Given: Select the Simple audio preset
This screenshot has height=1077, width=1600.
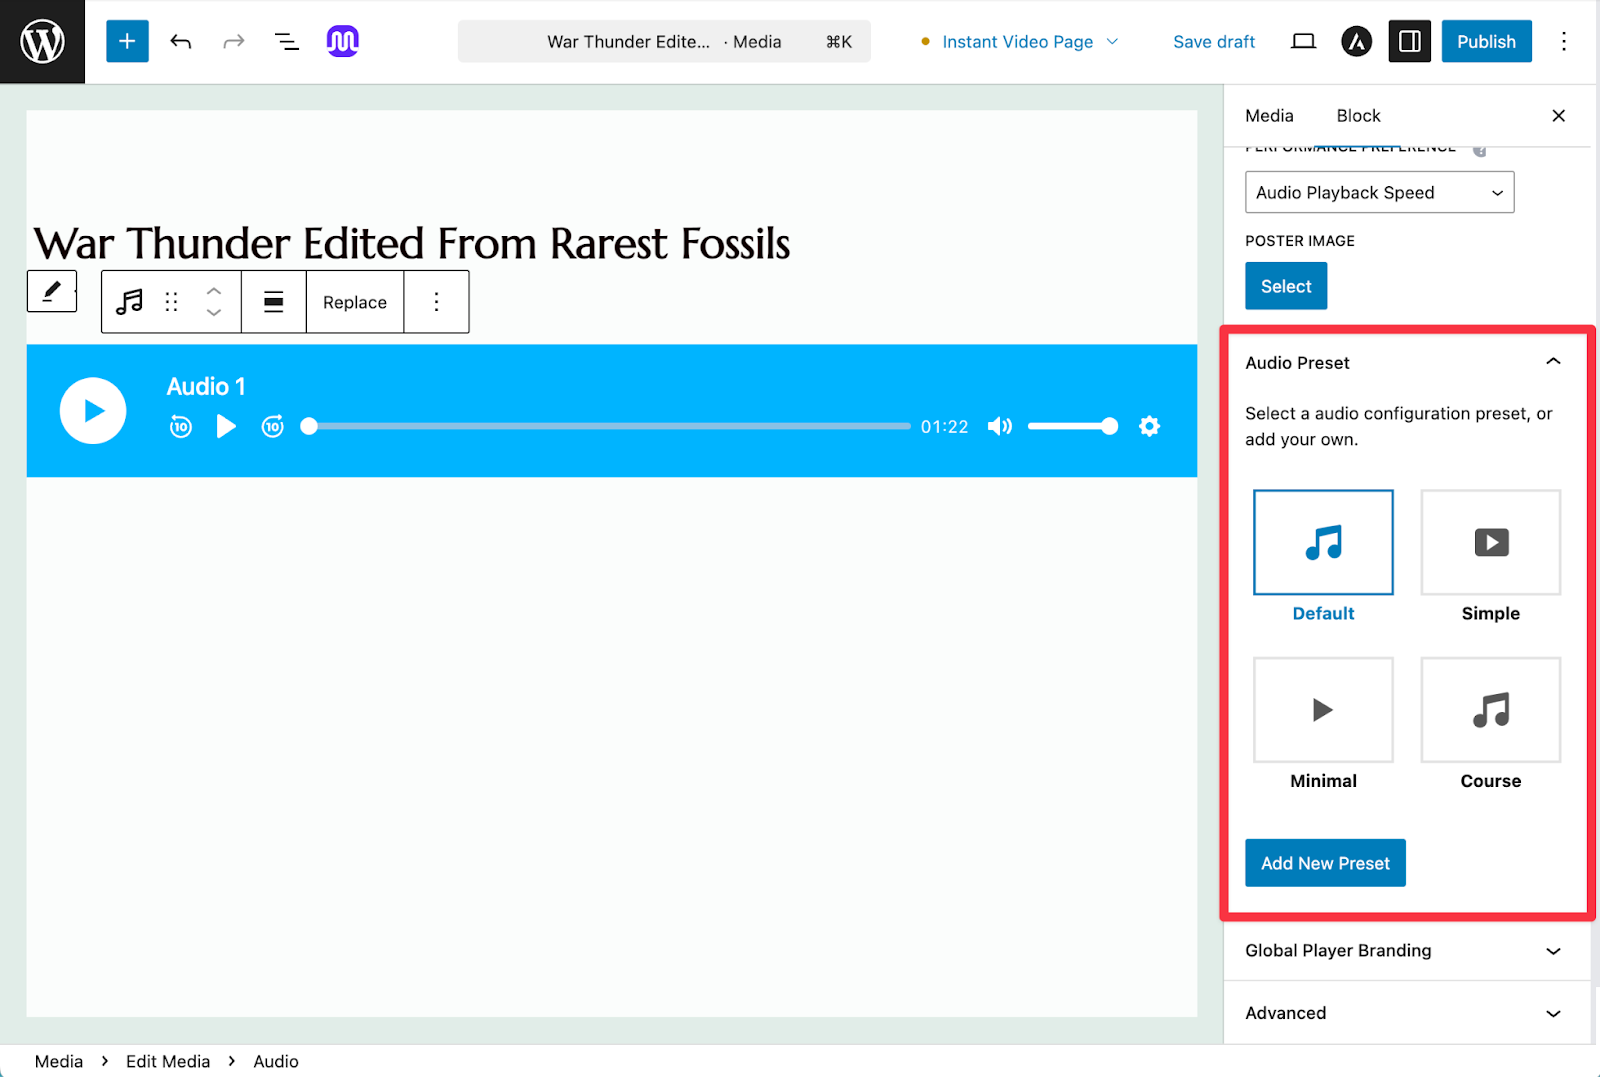Looking at the screenshot, I should (1490, 543).
